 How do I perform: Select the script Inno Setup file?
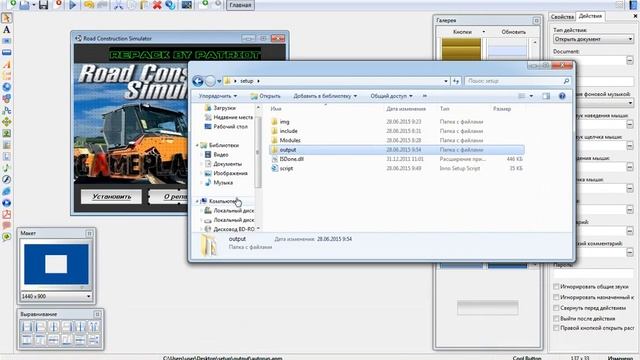286,169
